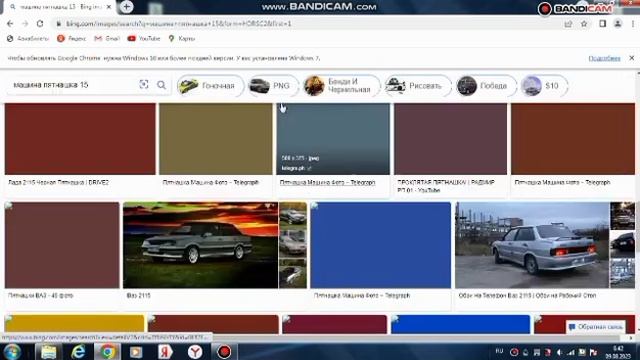
Task: Open visual search camera icon
Action: coord(144,84)
